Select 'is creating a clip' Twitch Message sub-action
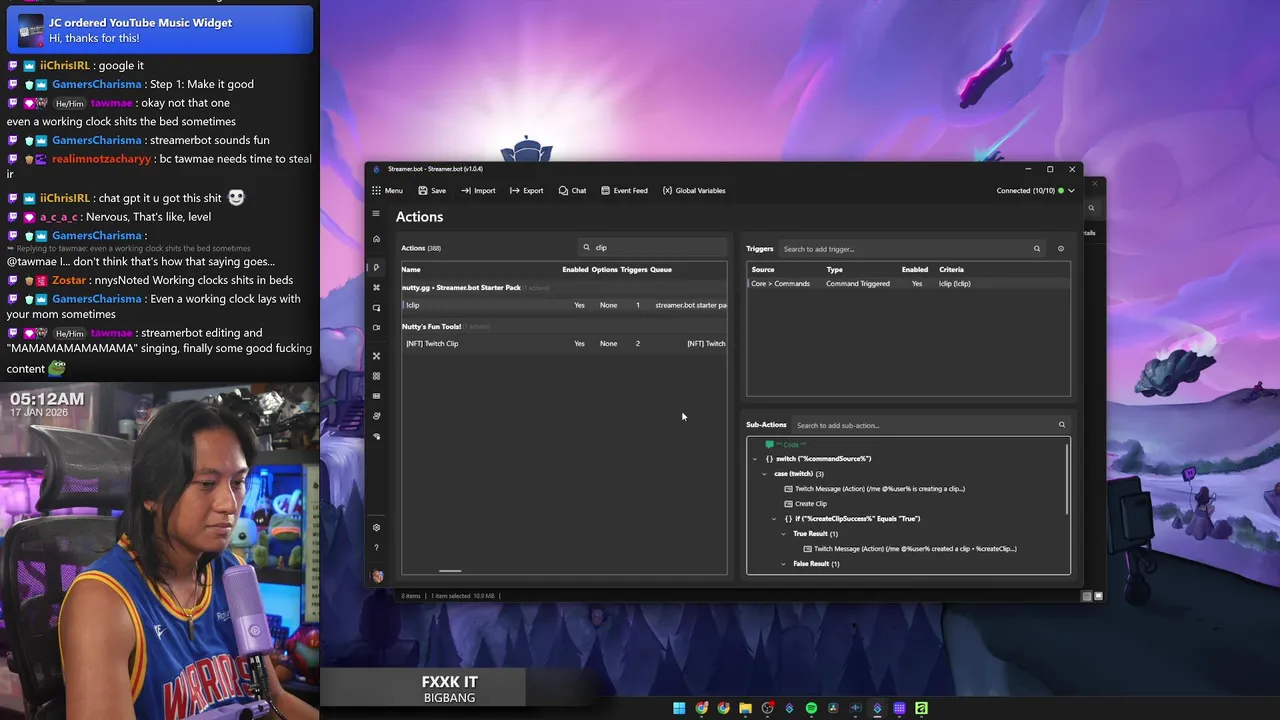This screenshot has width=1280, height=720. tap(874, 489)
